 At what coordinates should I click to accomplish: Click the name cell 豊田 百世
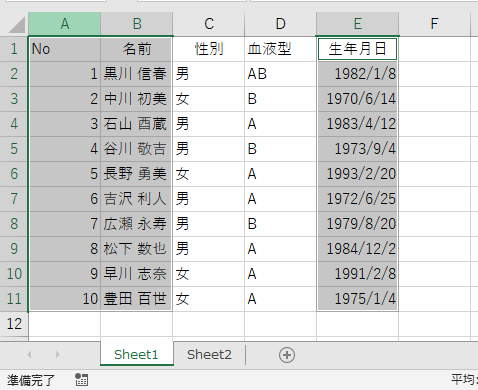tap(136, 299)
